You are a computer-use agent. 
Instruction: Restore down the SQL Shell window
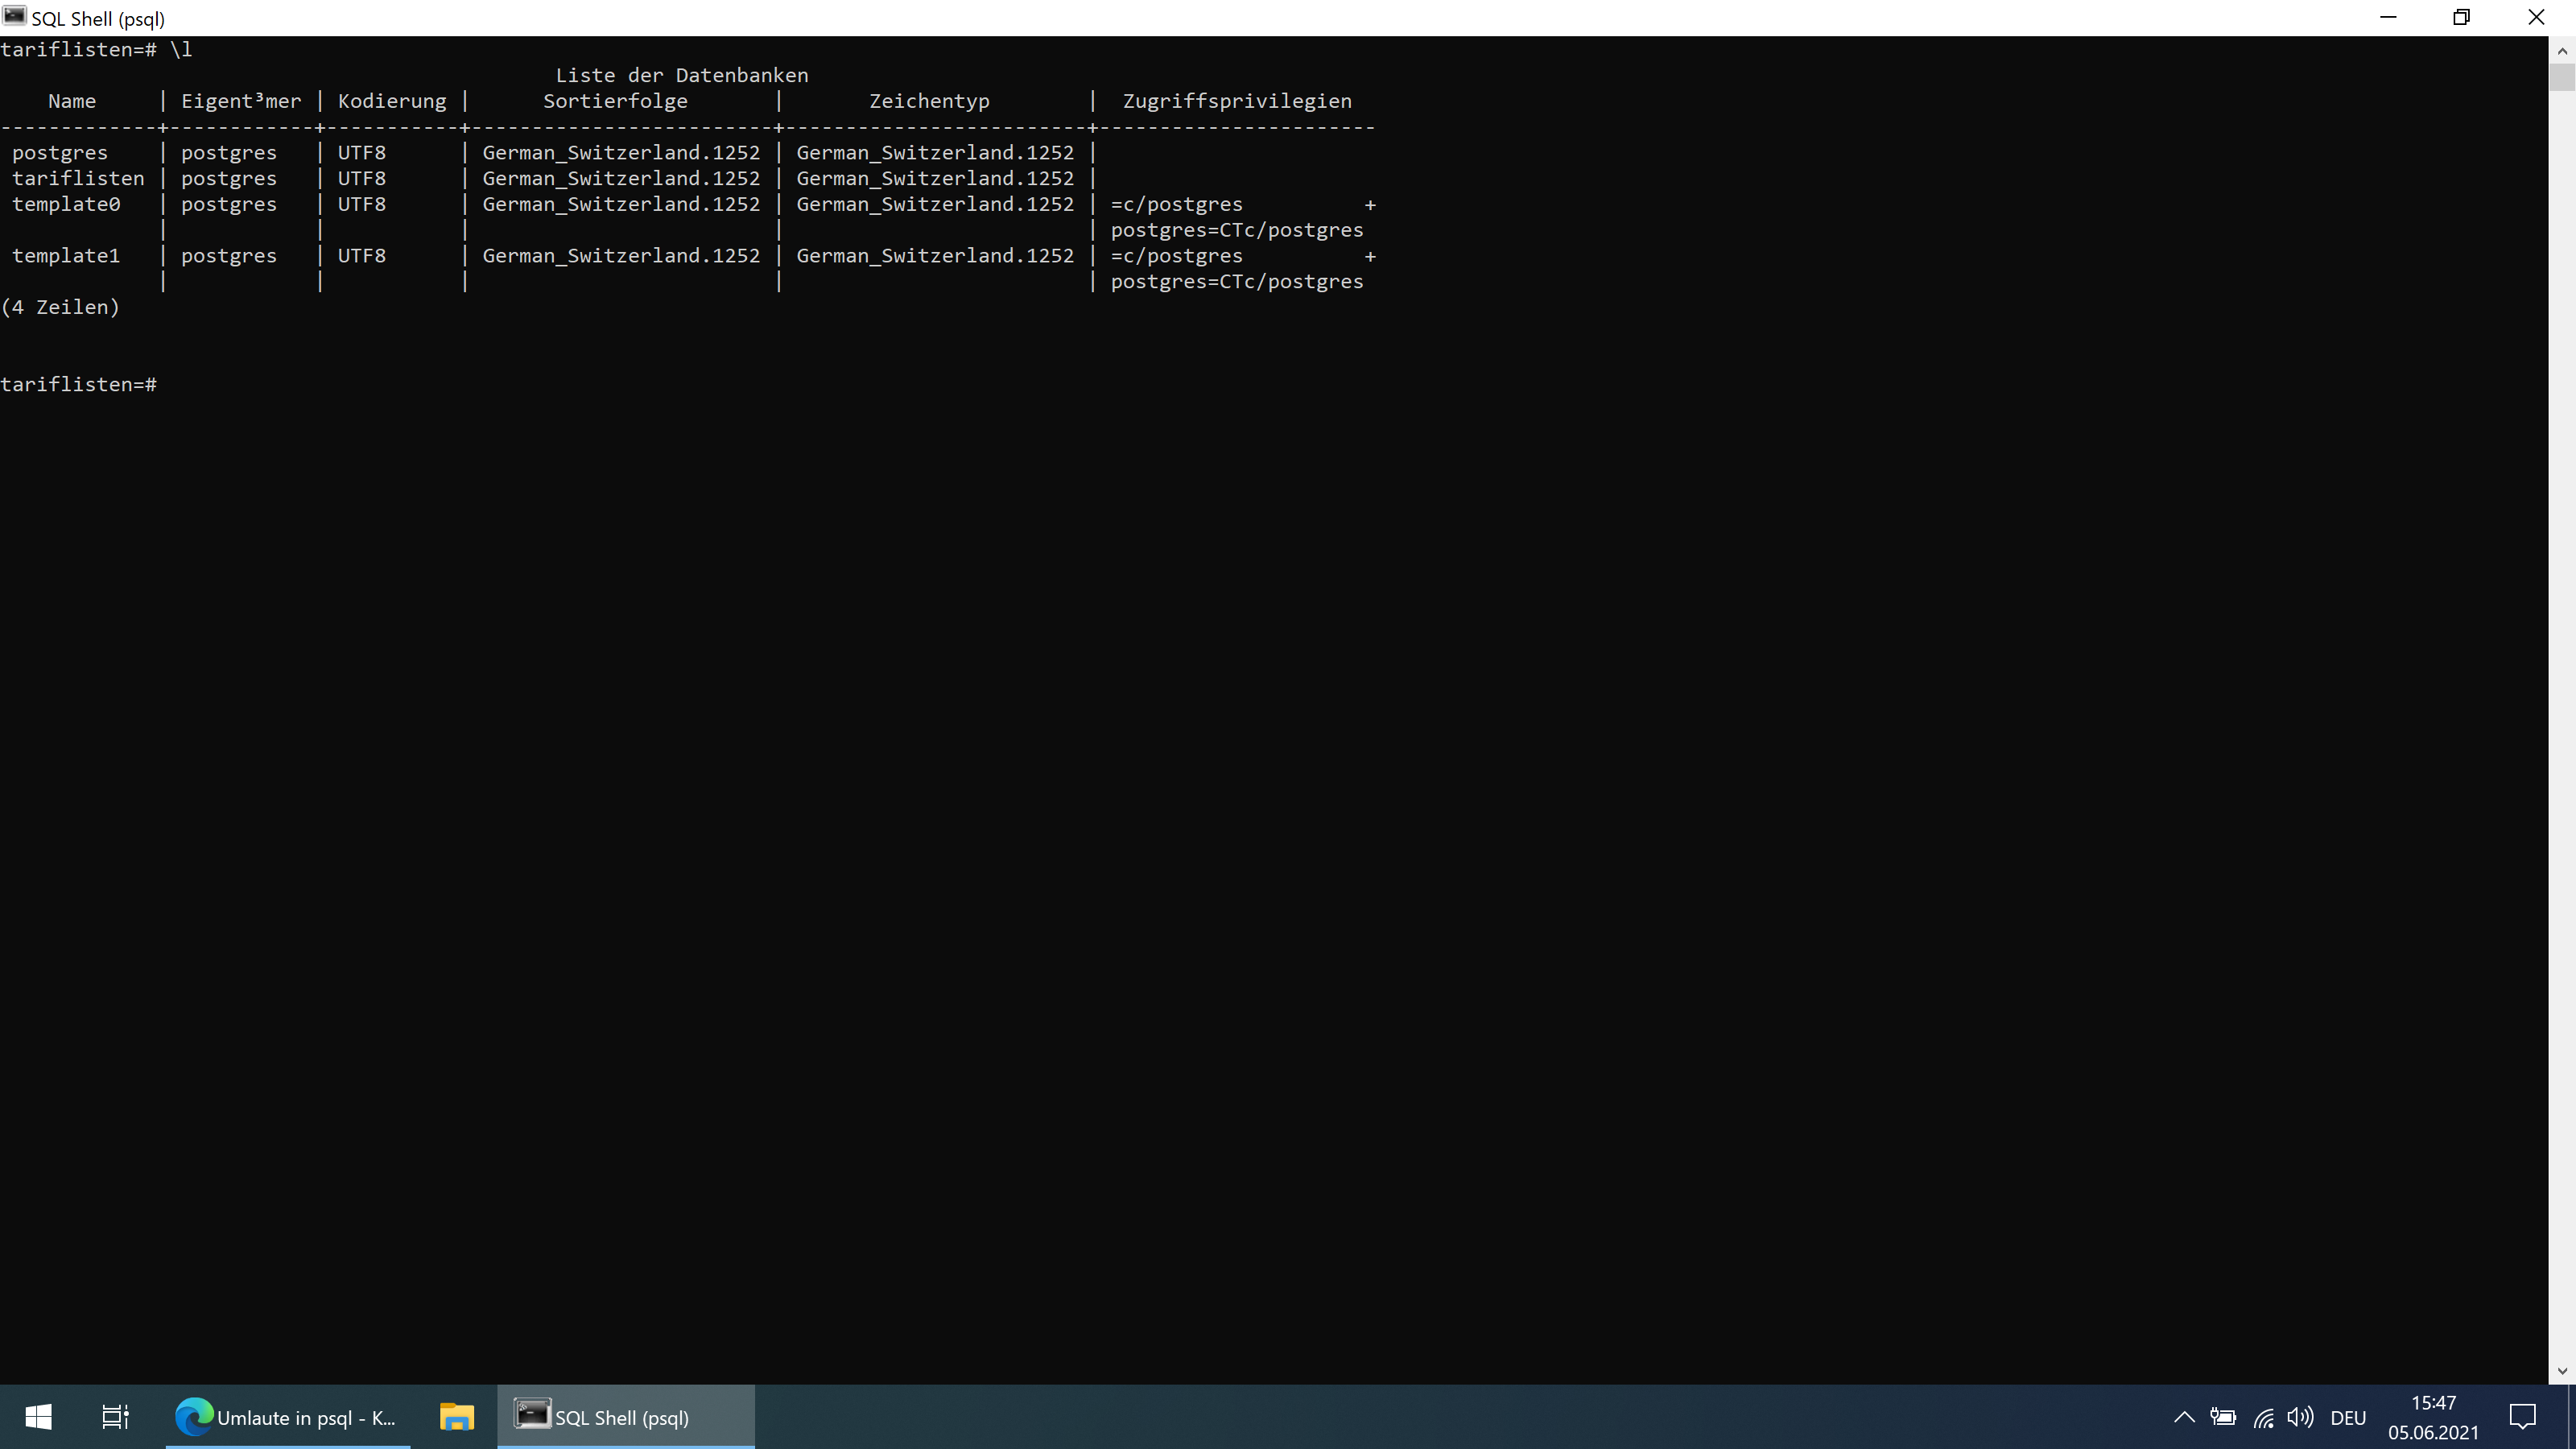point(2462,17)
